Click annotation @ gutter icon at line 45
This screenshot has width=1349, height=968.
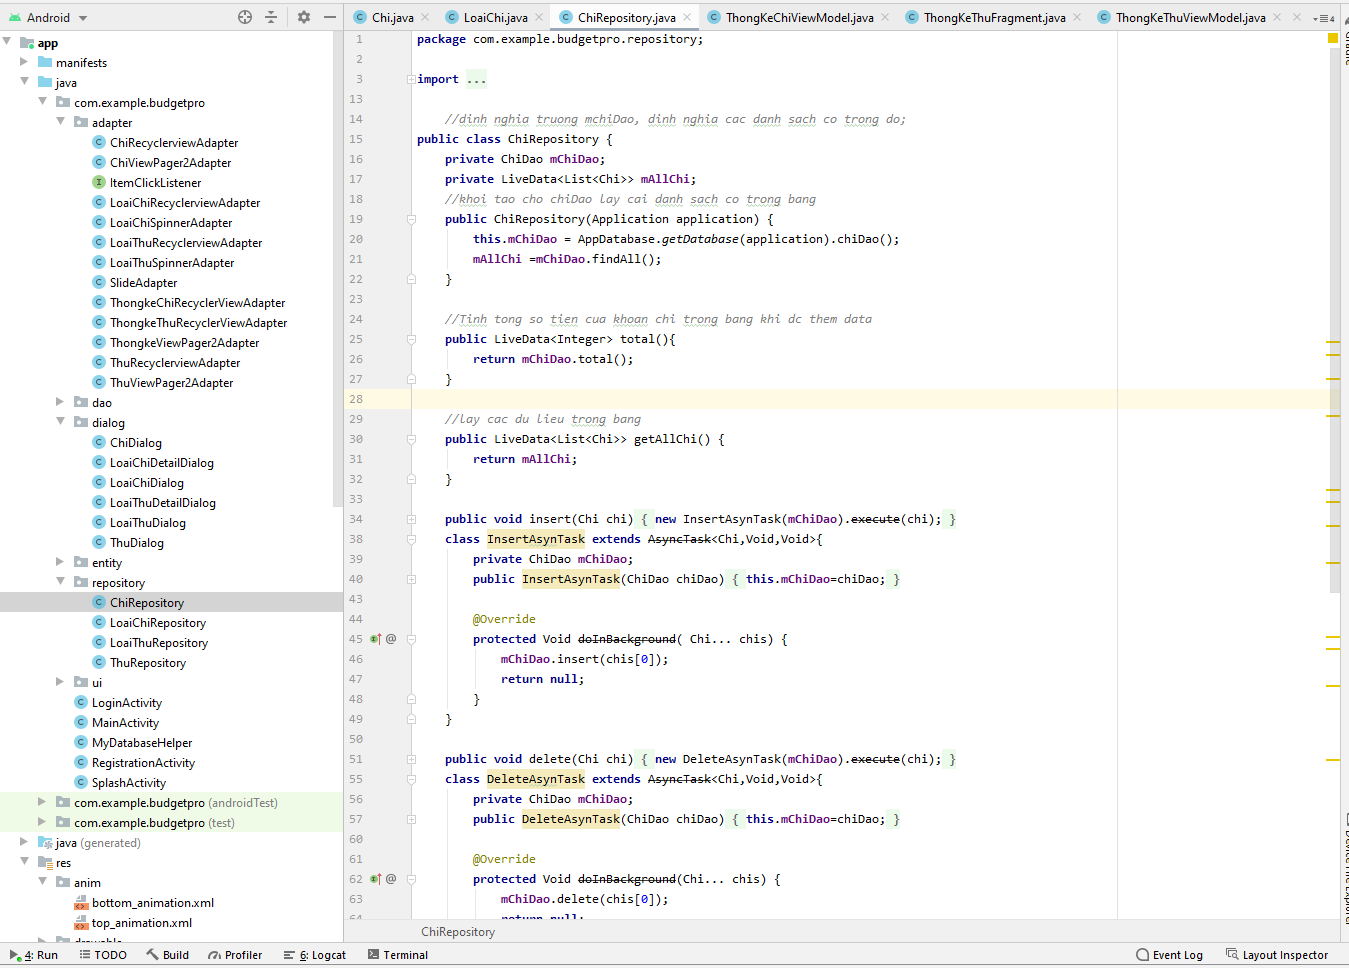(391, 639)
